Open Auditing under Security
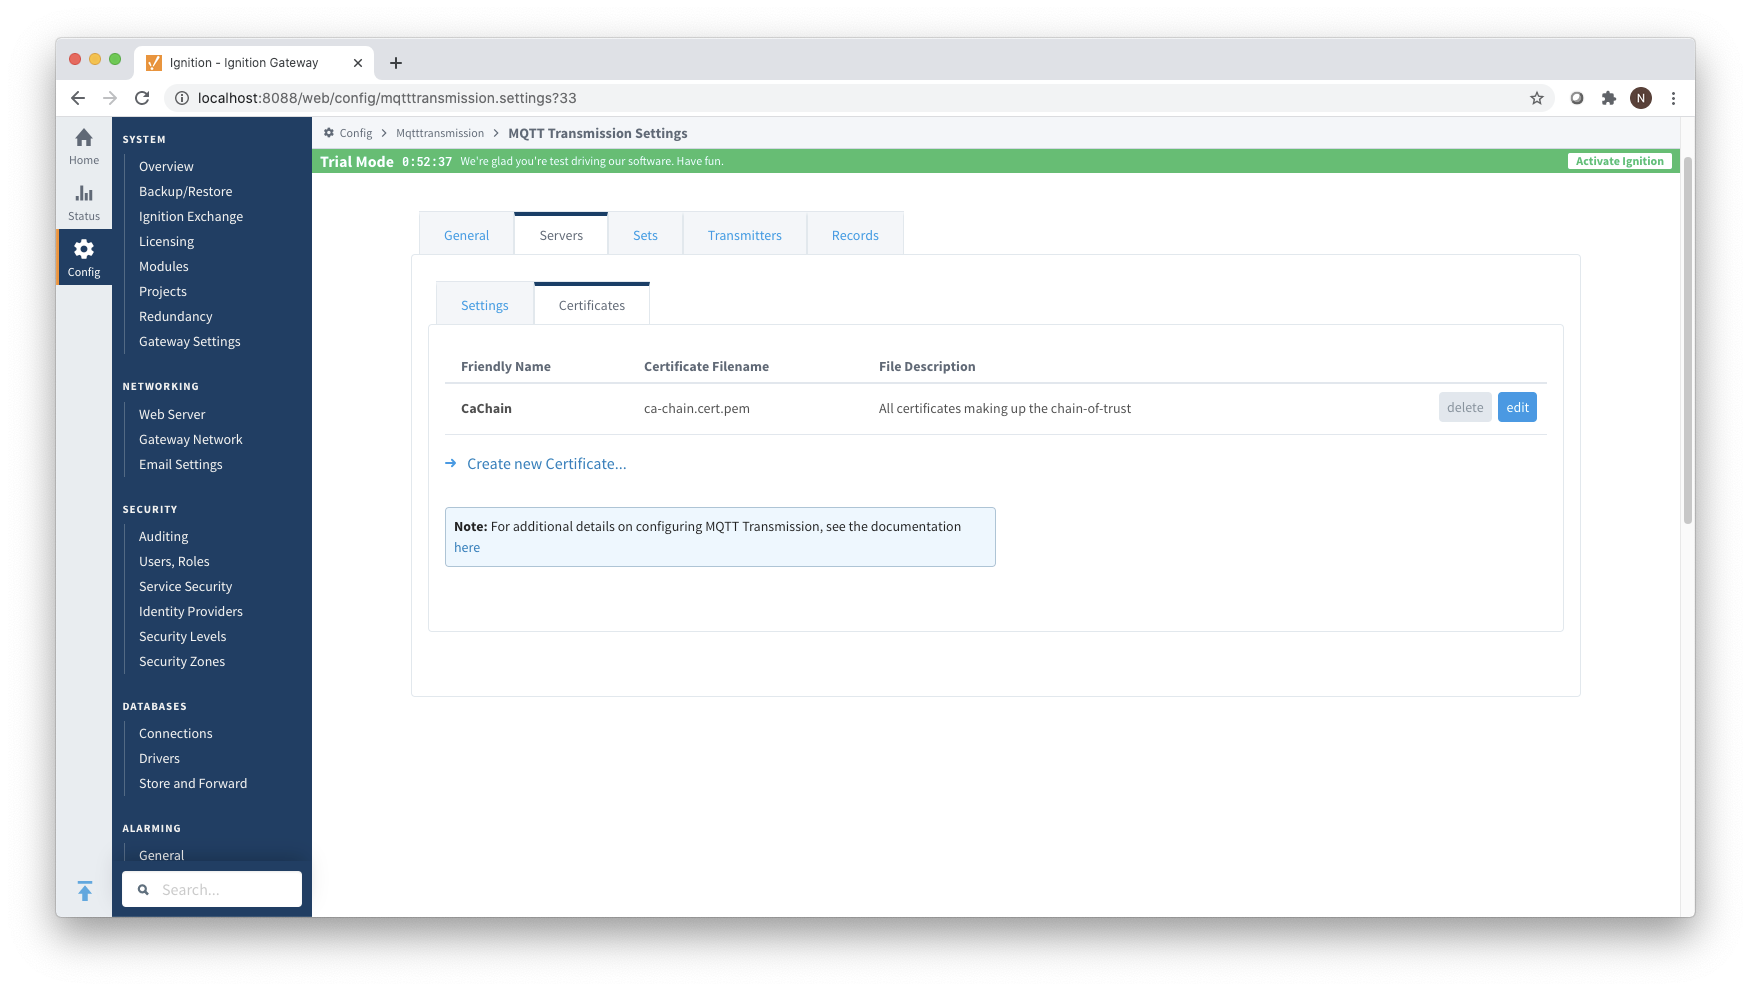This screenshot has width=1751, height=991. 164,536
